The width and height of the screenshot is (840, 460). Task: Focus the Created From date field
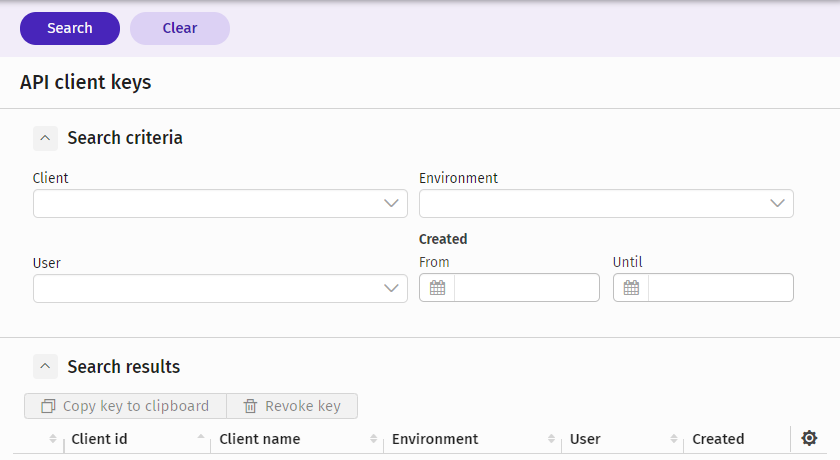point(527,288)
